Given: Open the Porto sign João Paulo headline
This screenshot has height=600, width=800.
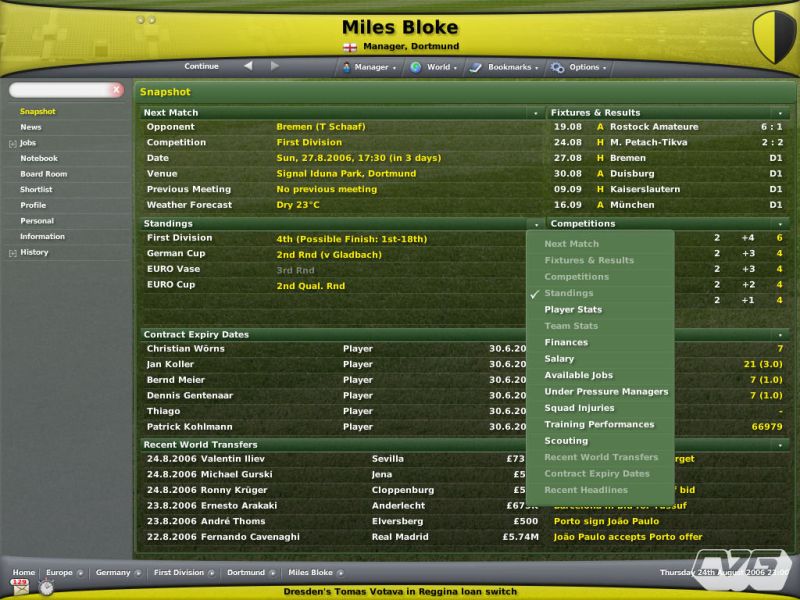Looking at the screenshot, I should (x=606, y=521).
